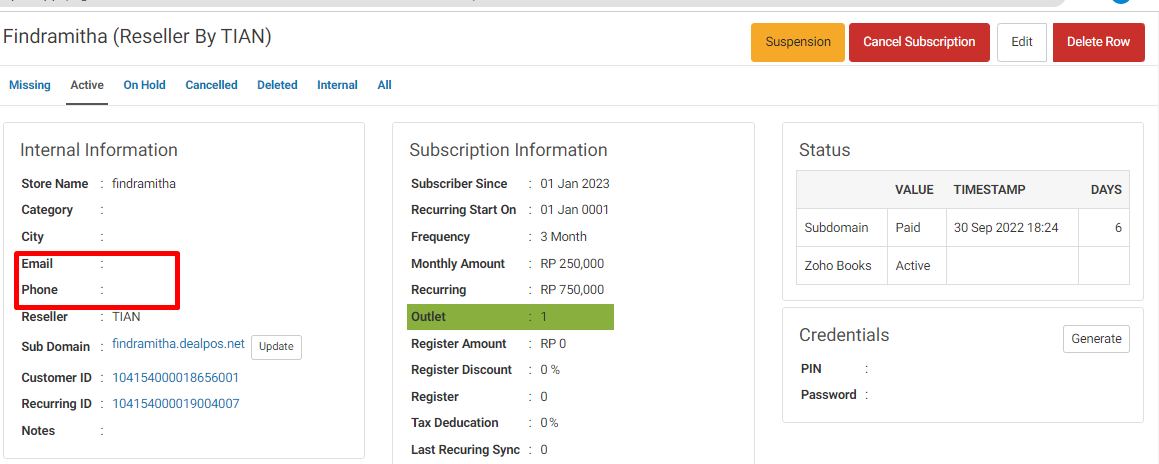
Task: Click the orange Suspension button
Action: coord(798,42)
